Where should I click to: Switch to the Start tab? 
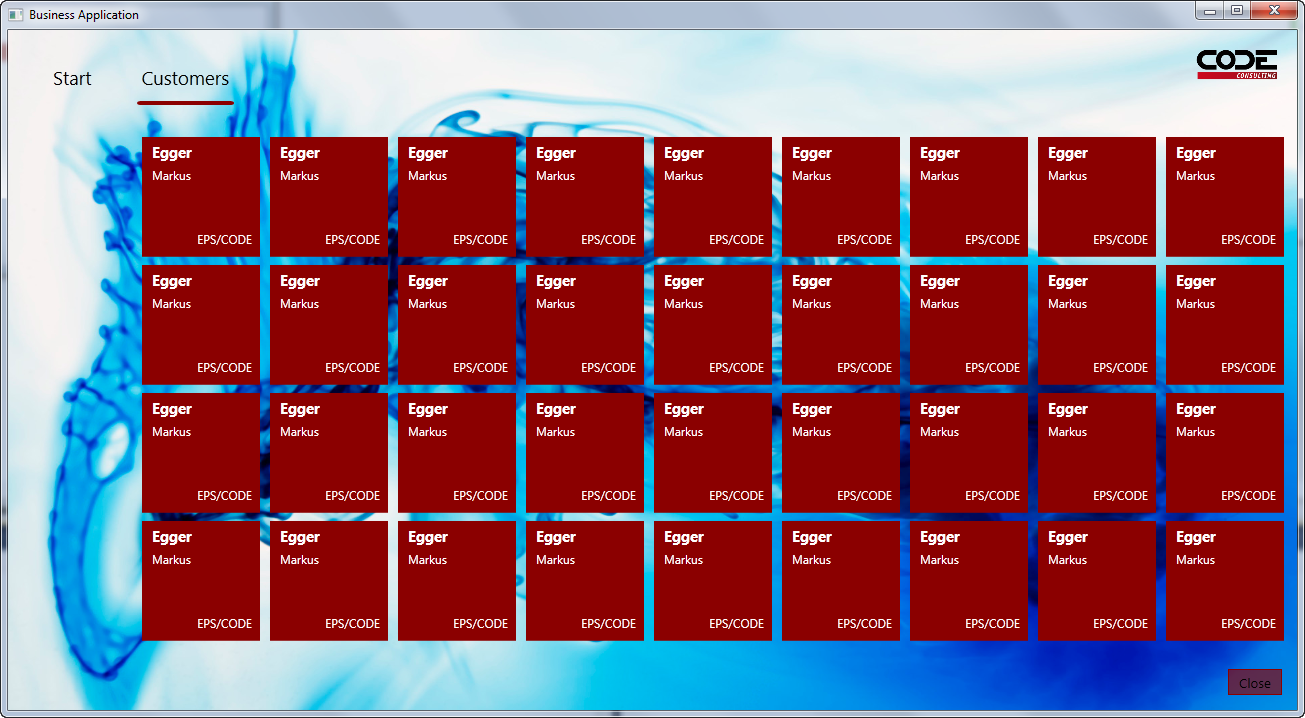pyautogui.click(x=72, y=79)
